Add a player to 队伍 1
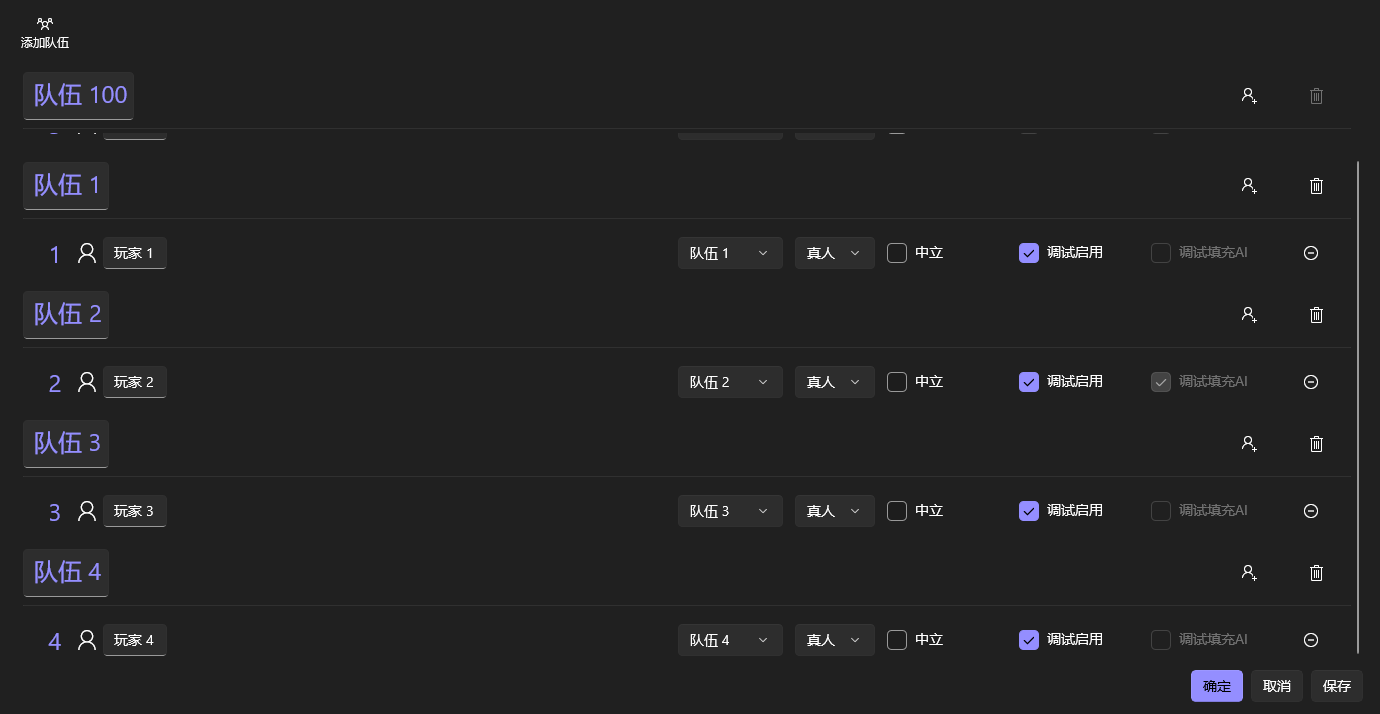1380x714 pixels. 1249,186
